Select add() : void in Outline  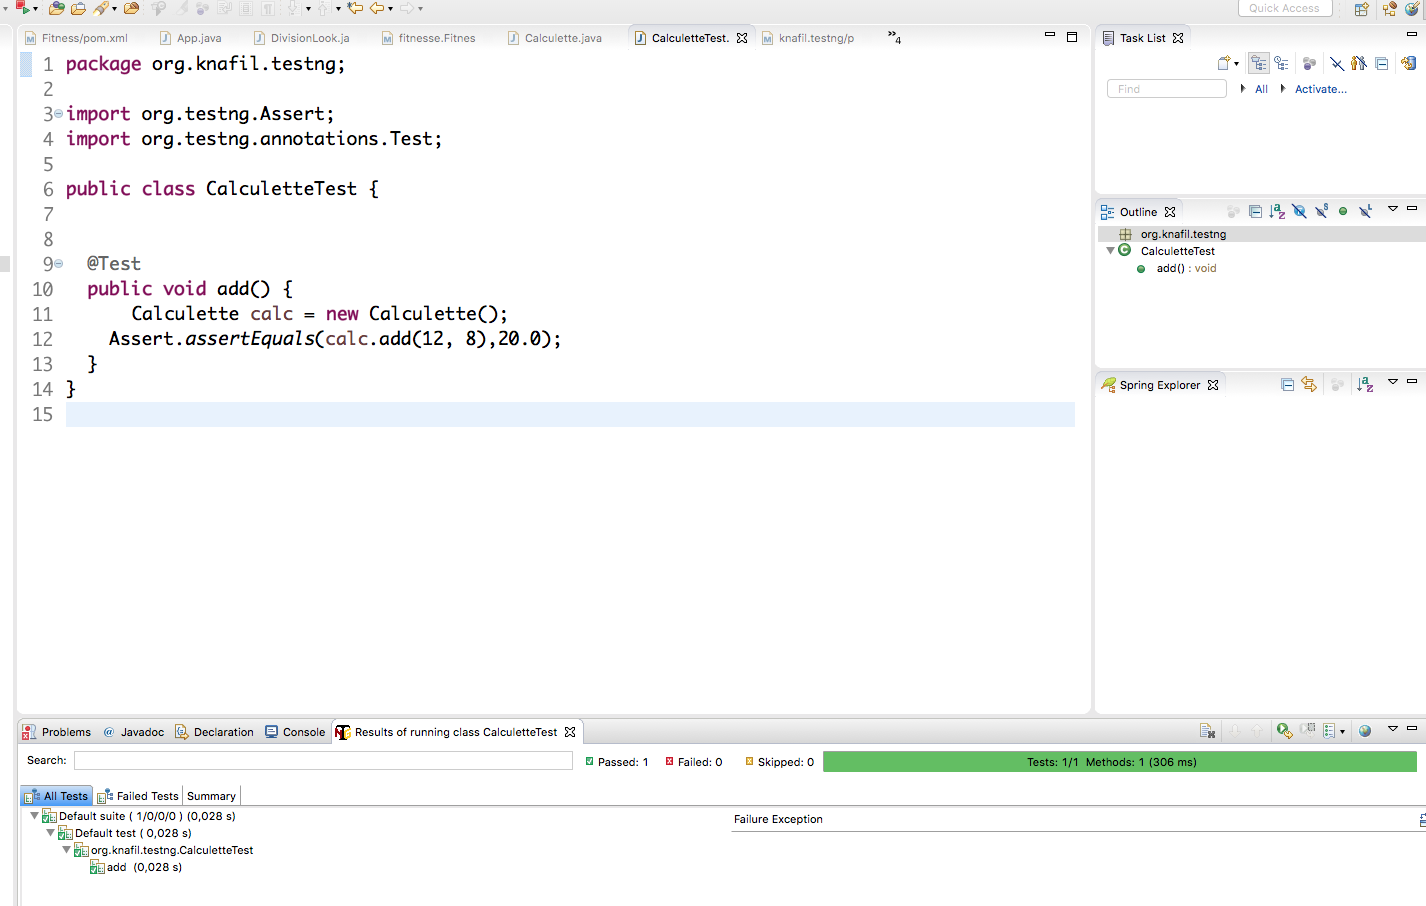(x=1186, y=268)
